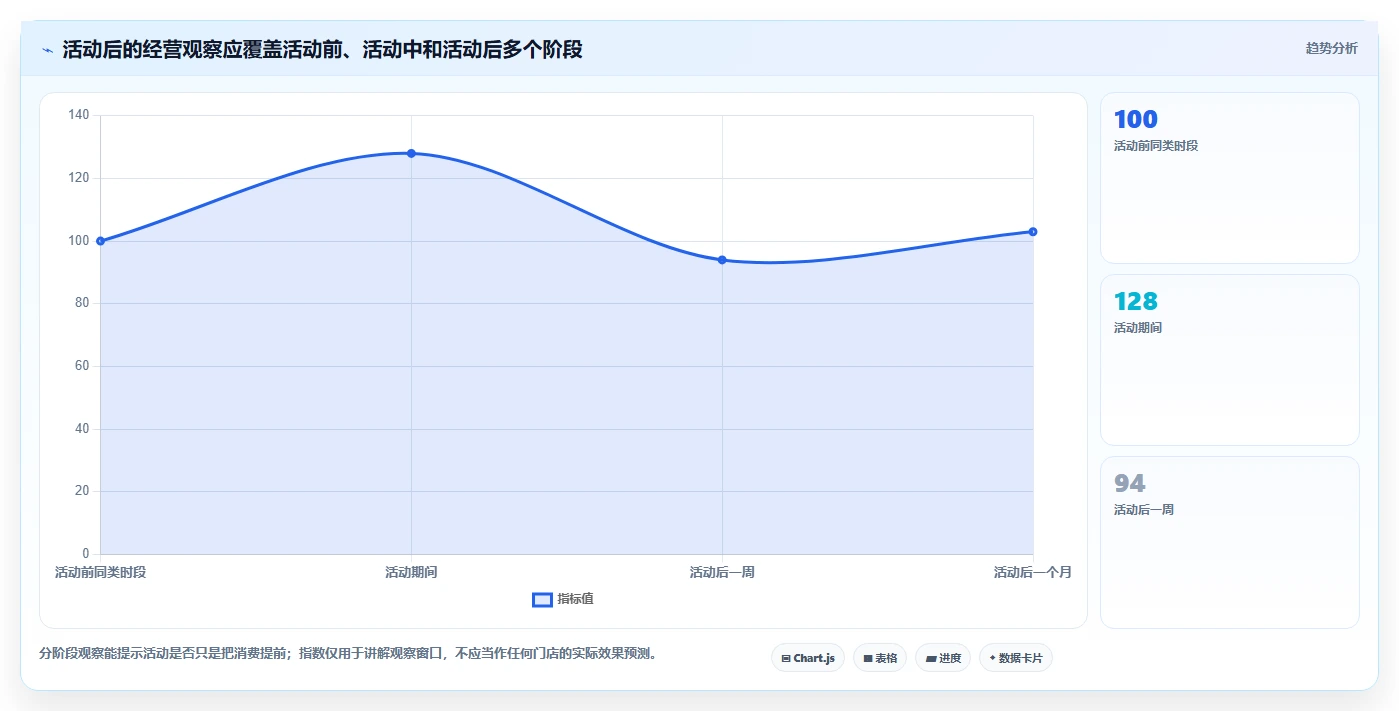1399x711 pixels.
Task: Click the 趋势分析 label in header
Action: [1331, 48]
